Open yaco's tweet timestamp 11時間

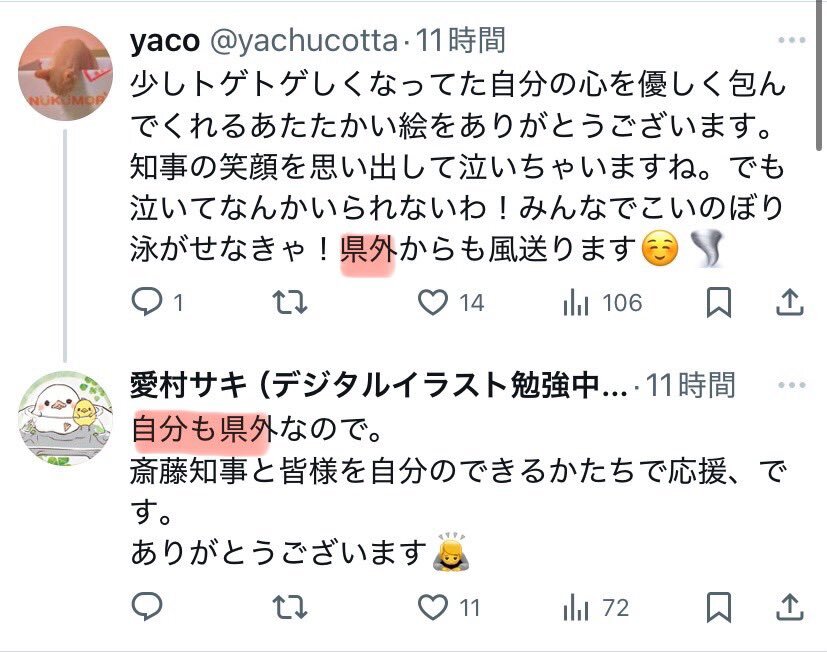tap(460, 40)
